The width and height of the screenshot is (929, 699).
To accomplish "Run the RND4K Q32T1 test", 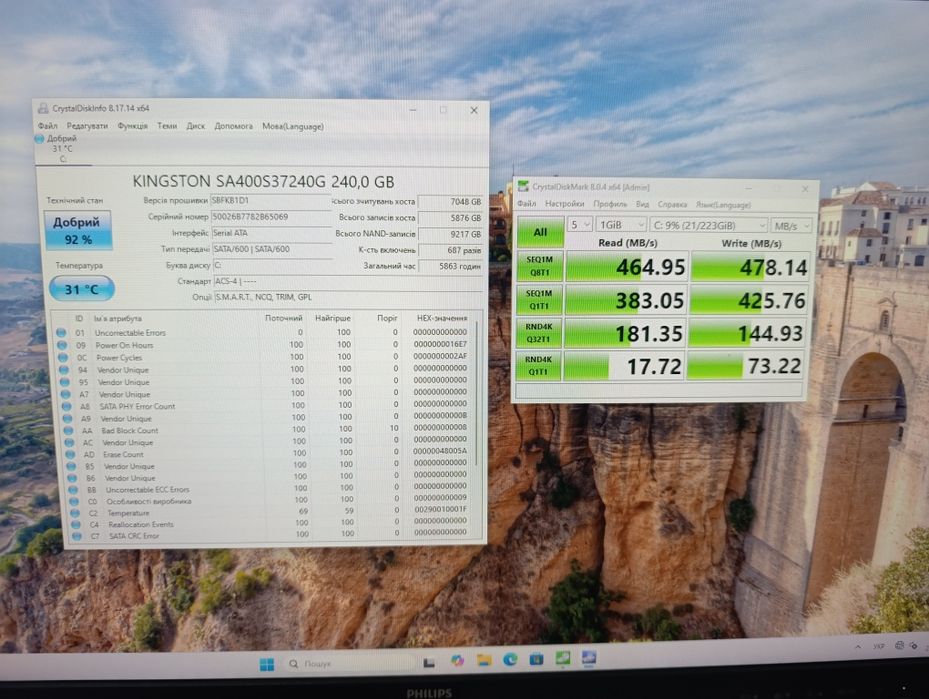I will (x=539, y=332).
